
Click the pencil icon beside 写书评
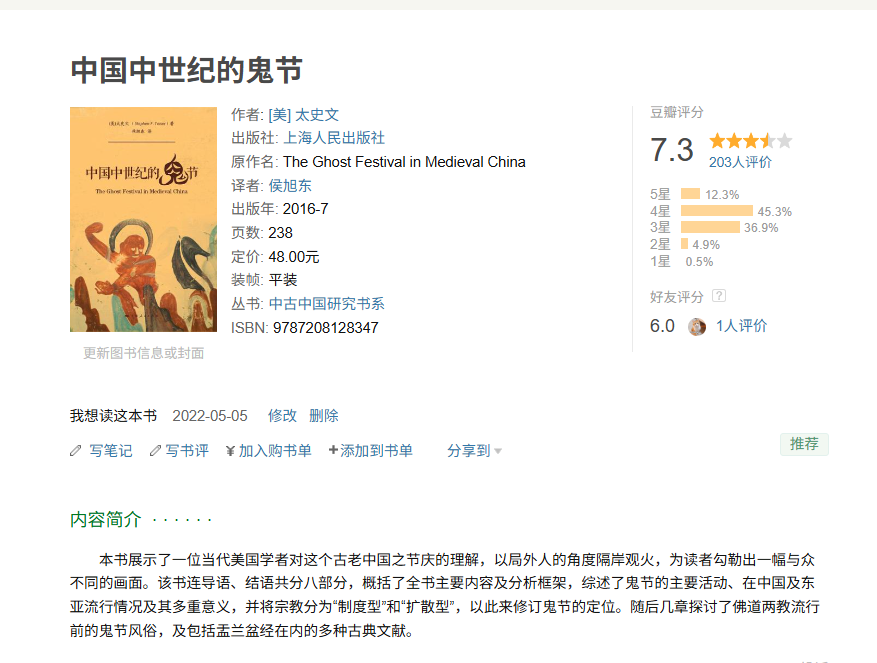pyautogui.click(x=155, y=450)
